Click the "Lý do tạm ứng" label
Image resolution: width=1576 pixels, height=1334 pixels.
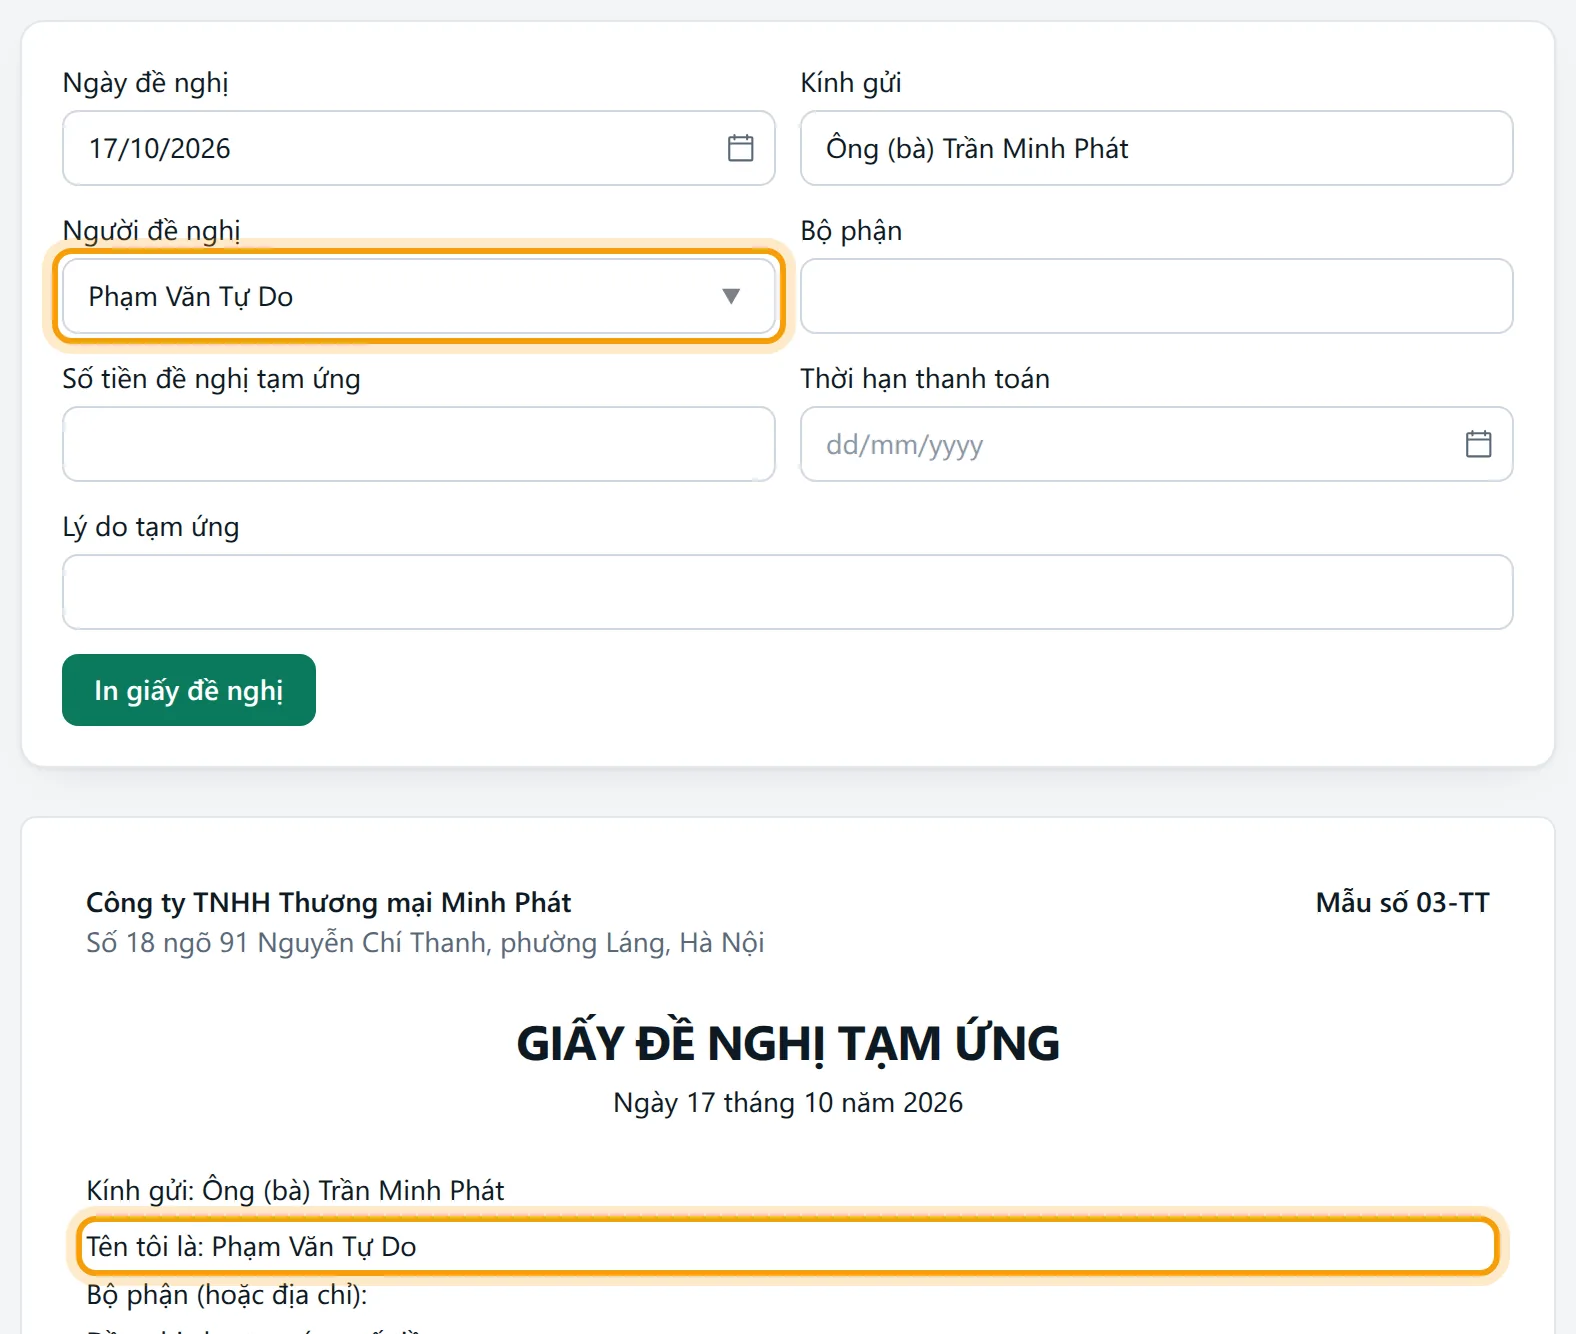click(150, 527)
